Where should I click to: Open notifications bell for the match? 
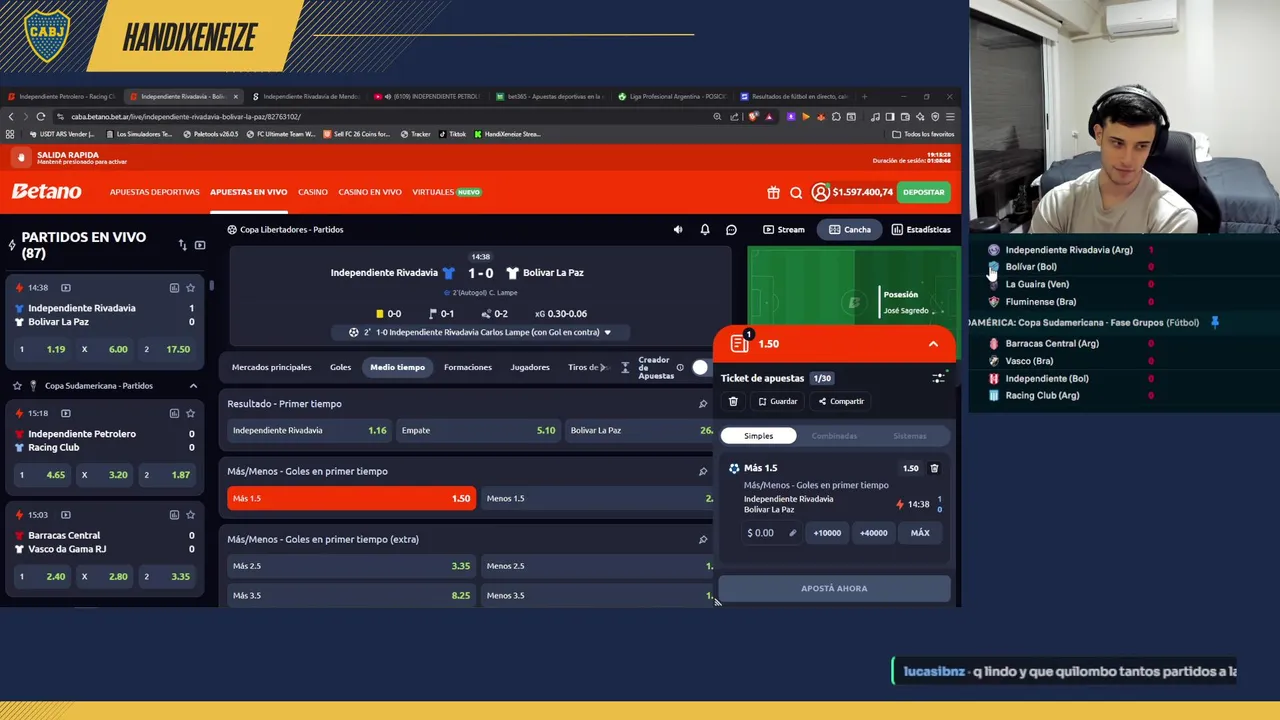click(x=705, y=229)
